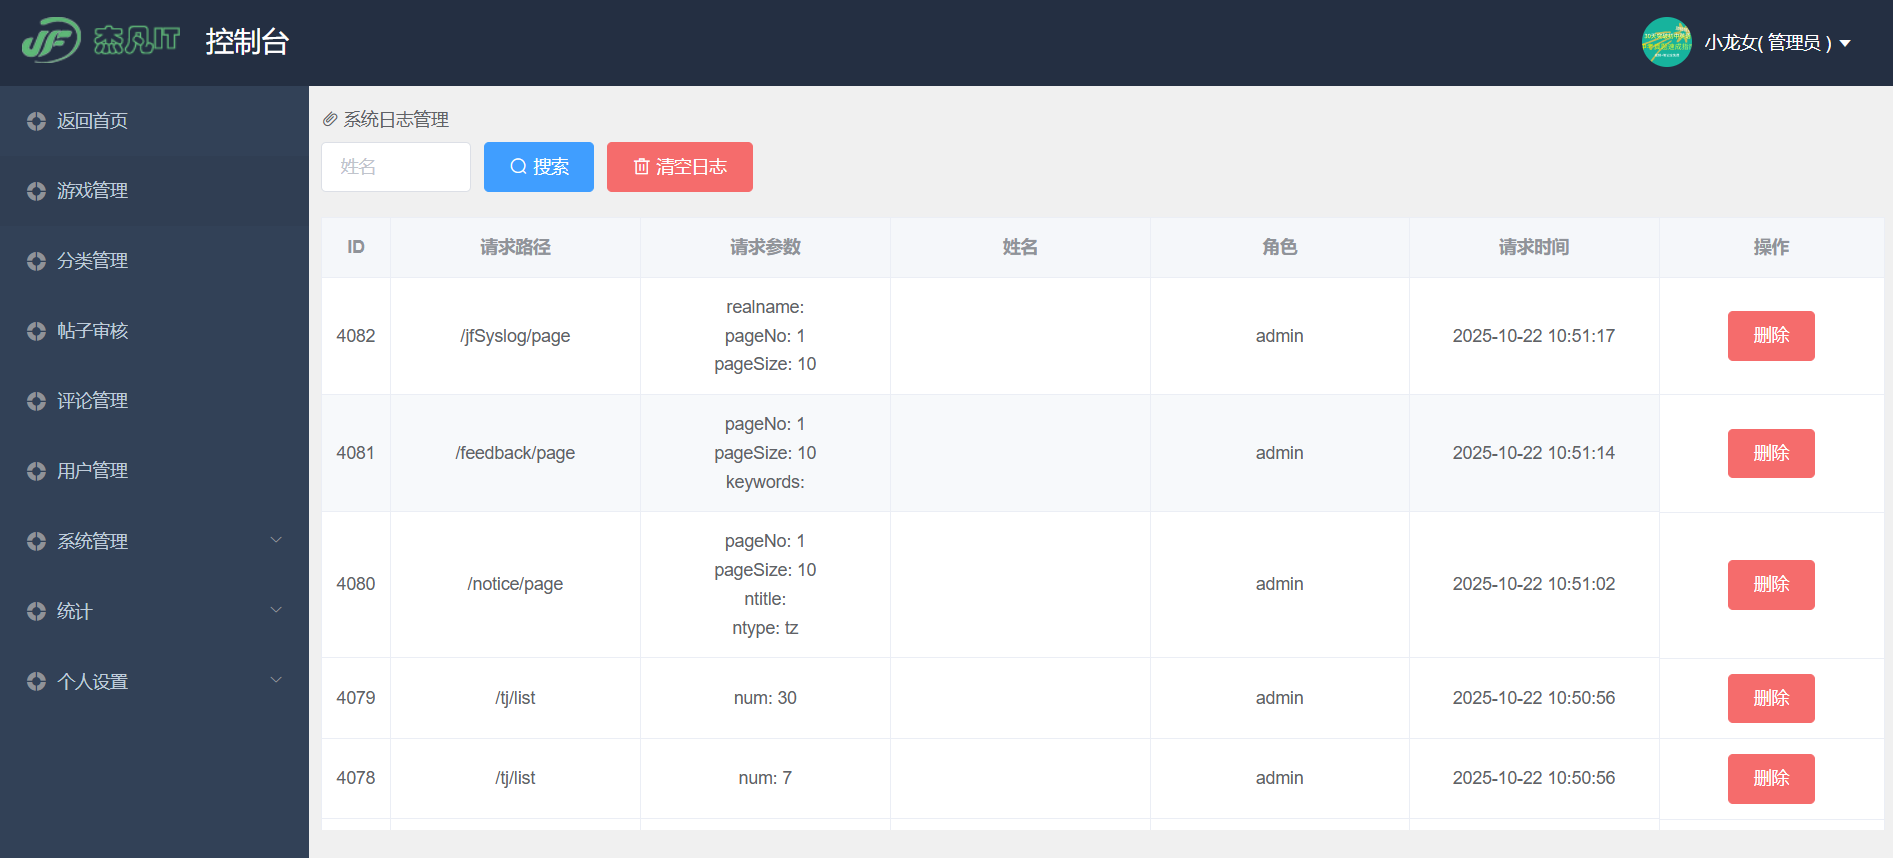Open 帖子审核 menu item

click(154, 331)
